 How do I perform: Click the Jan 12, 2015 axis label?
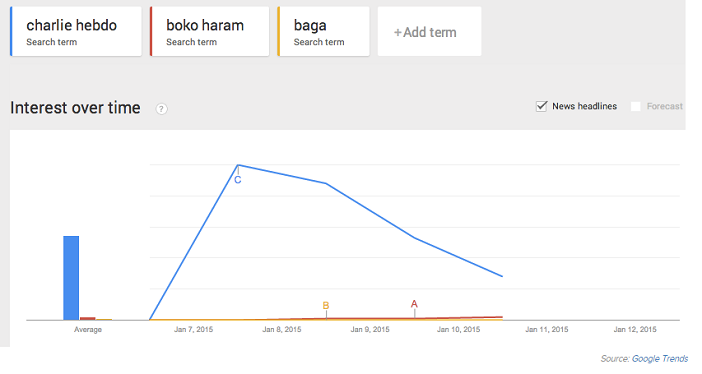635,330
